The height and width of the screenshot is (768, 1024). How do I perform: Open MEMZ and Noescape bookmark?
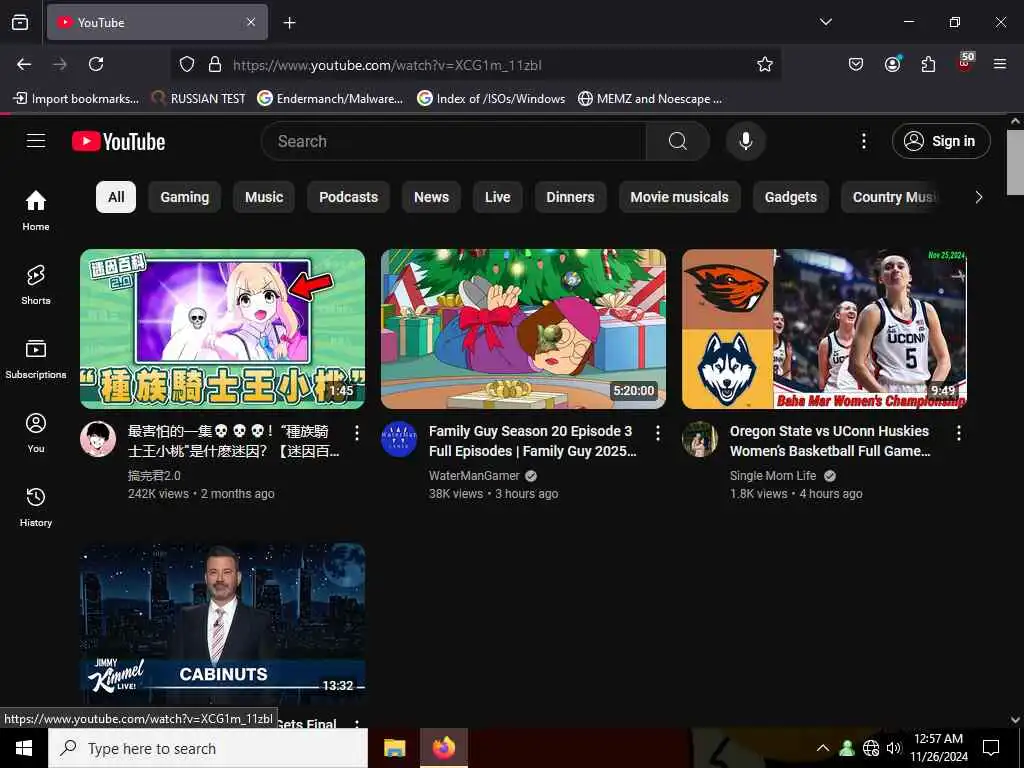click(x=650, y=99)
